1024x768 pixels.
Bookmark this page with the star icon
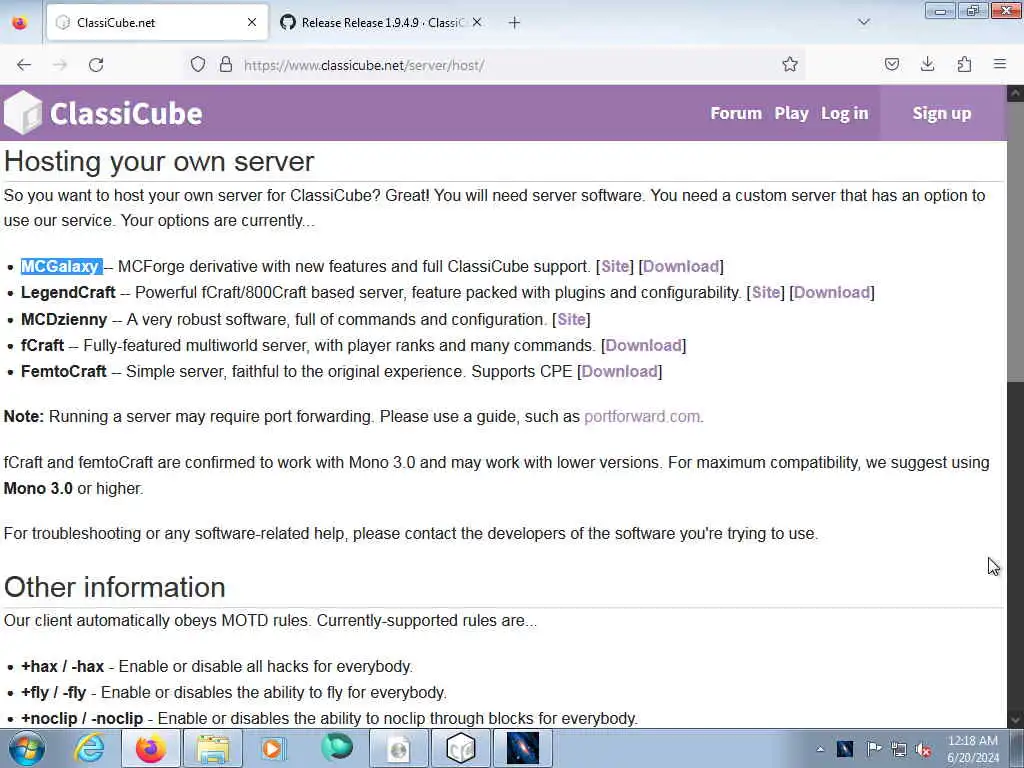click(790, 65)
